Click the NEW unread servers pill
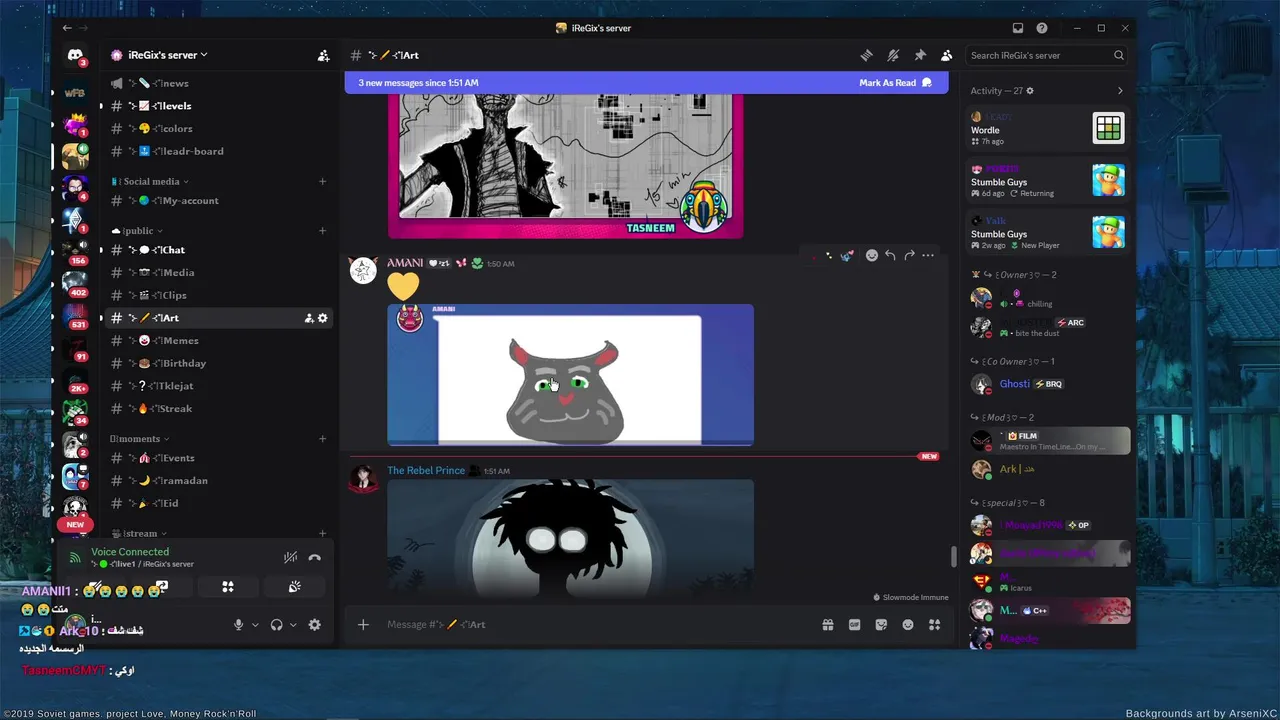1280x720 pixels. [76, 524]
